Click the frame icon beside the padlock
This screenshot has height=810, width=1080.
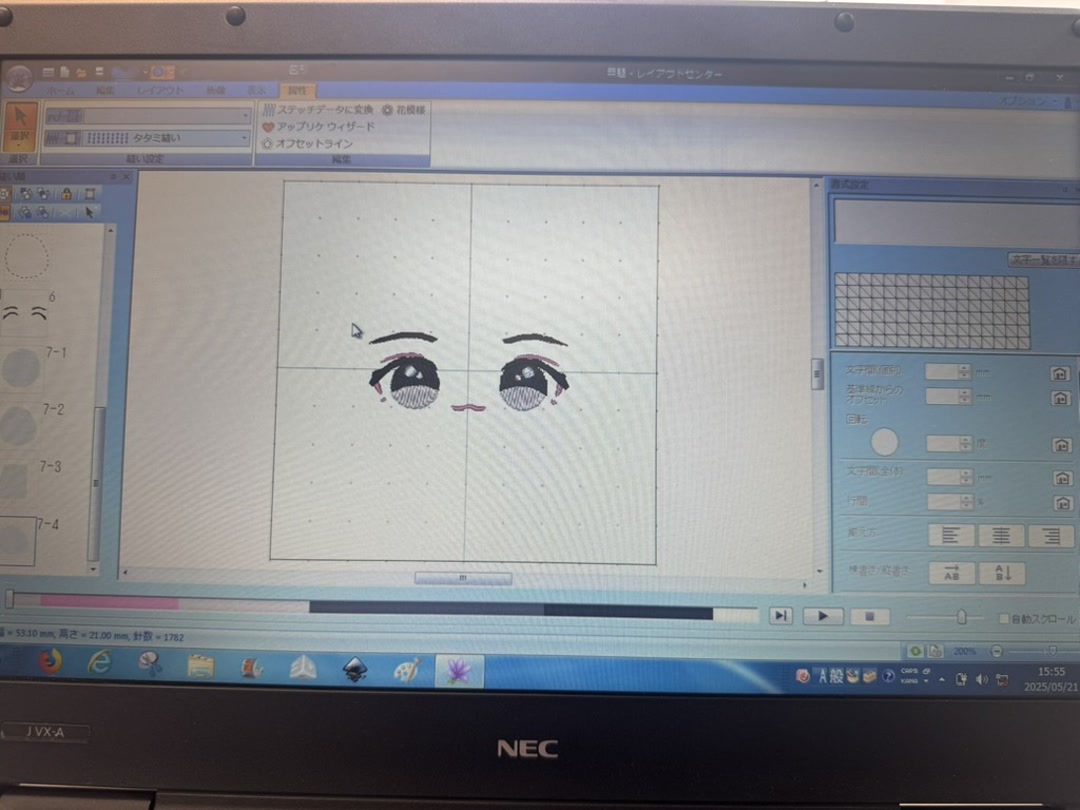(90, 194)
